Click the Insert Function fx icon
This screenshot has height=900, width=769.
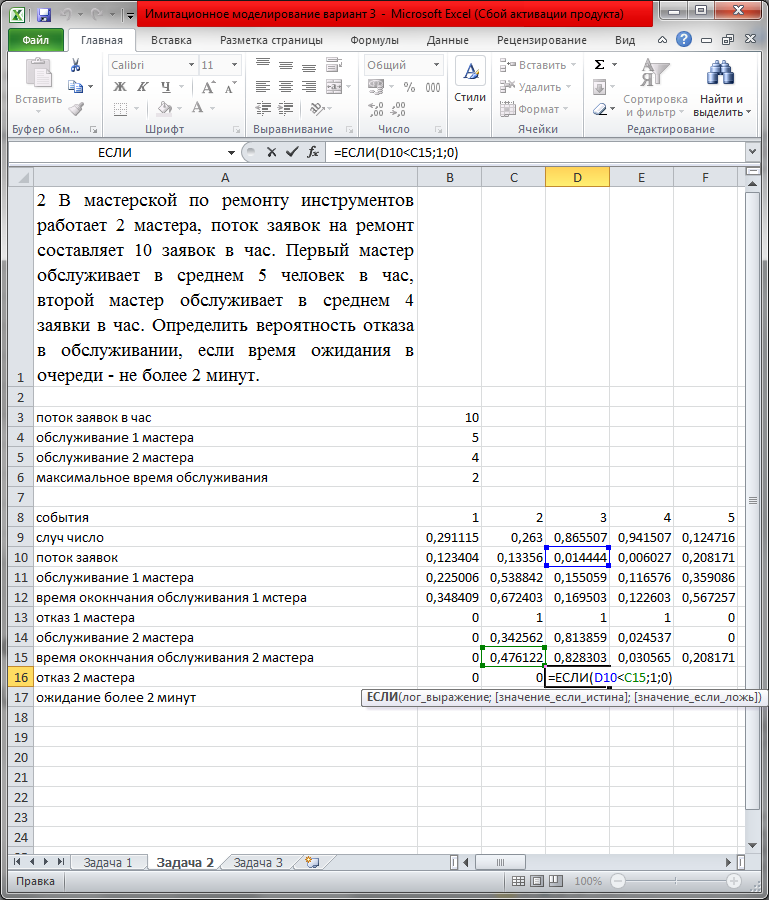[313, 152]
